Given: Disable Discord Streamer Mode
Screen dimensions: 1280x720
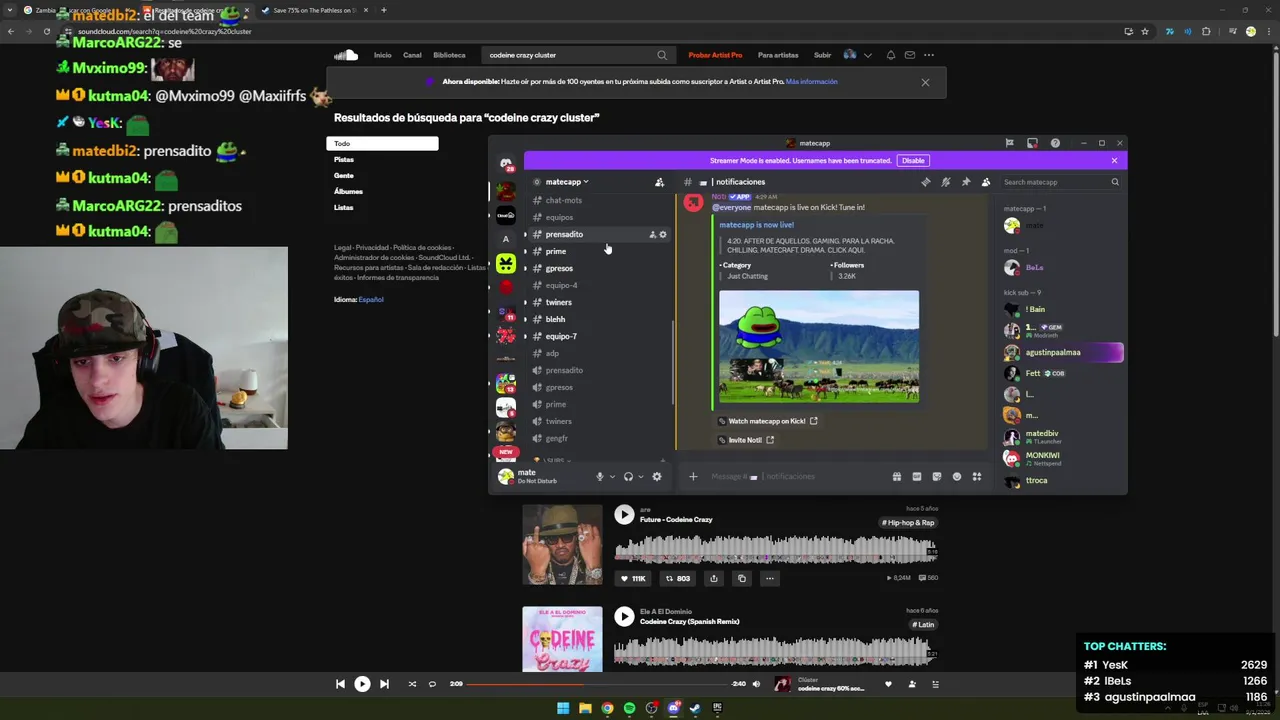Looking at the screenshot, I should pos(913,160).
